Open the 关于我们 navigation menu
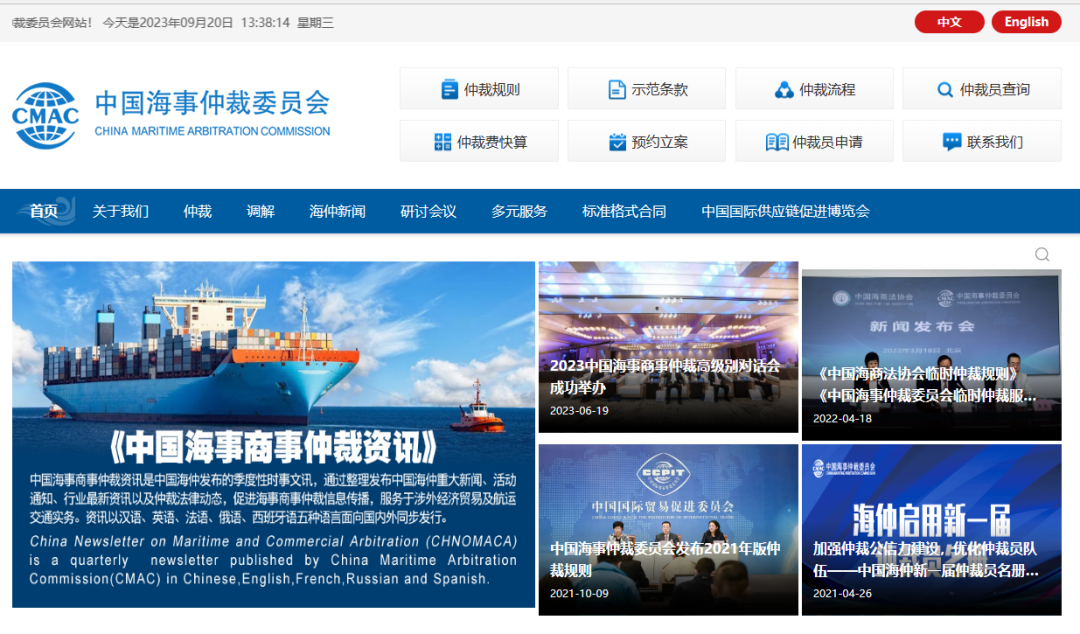Viewport: 1080px width, 634px height. pos(121,211)
